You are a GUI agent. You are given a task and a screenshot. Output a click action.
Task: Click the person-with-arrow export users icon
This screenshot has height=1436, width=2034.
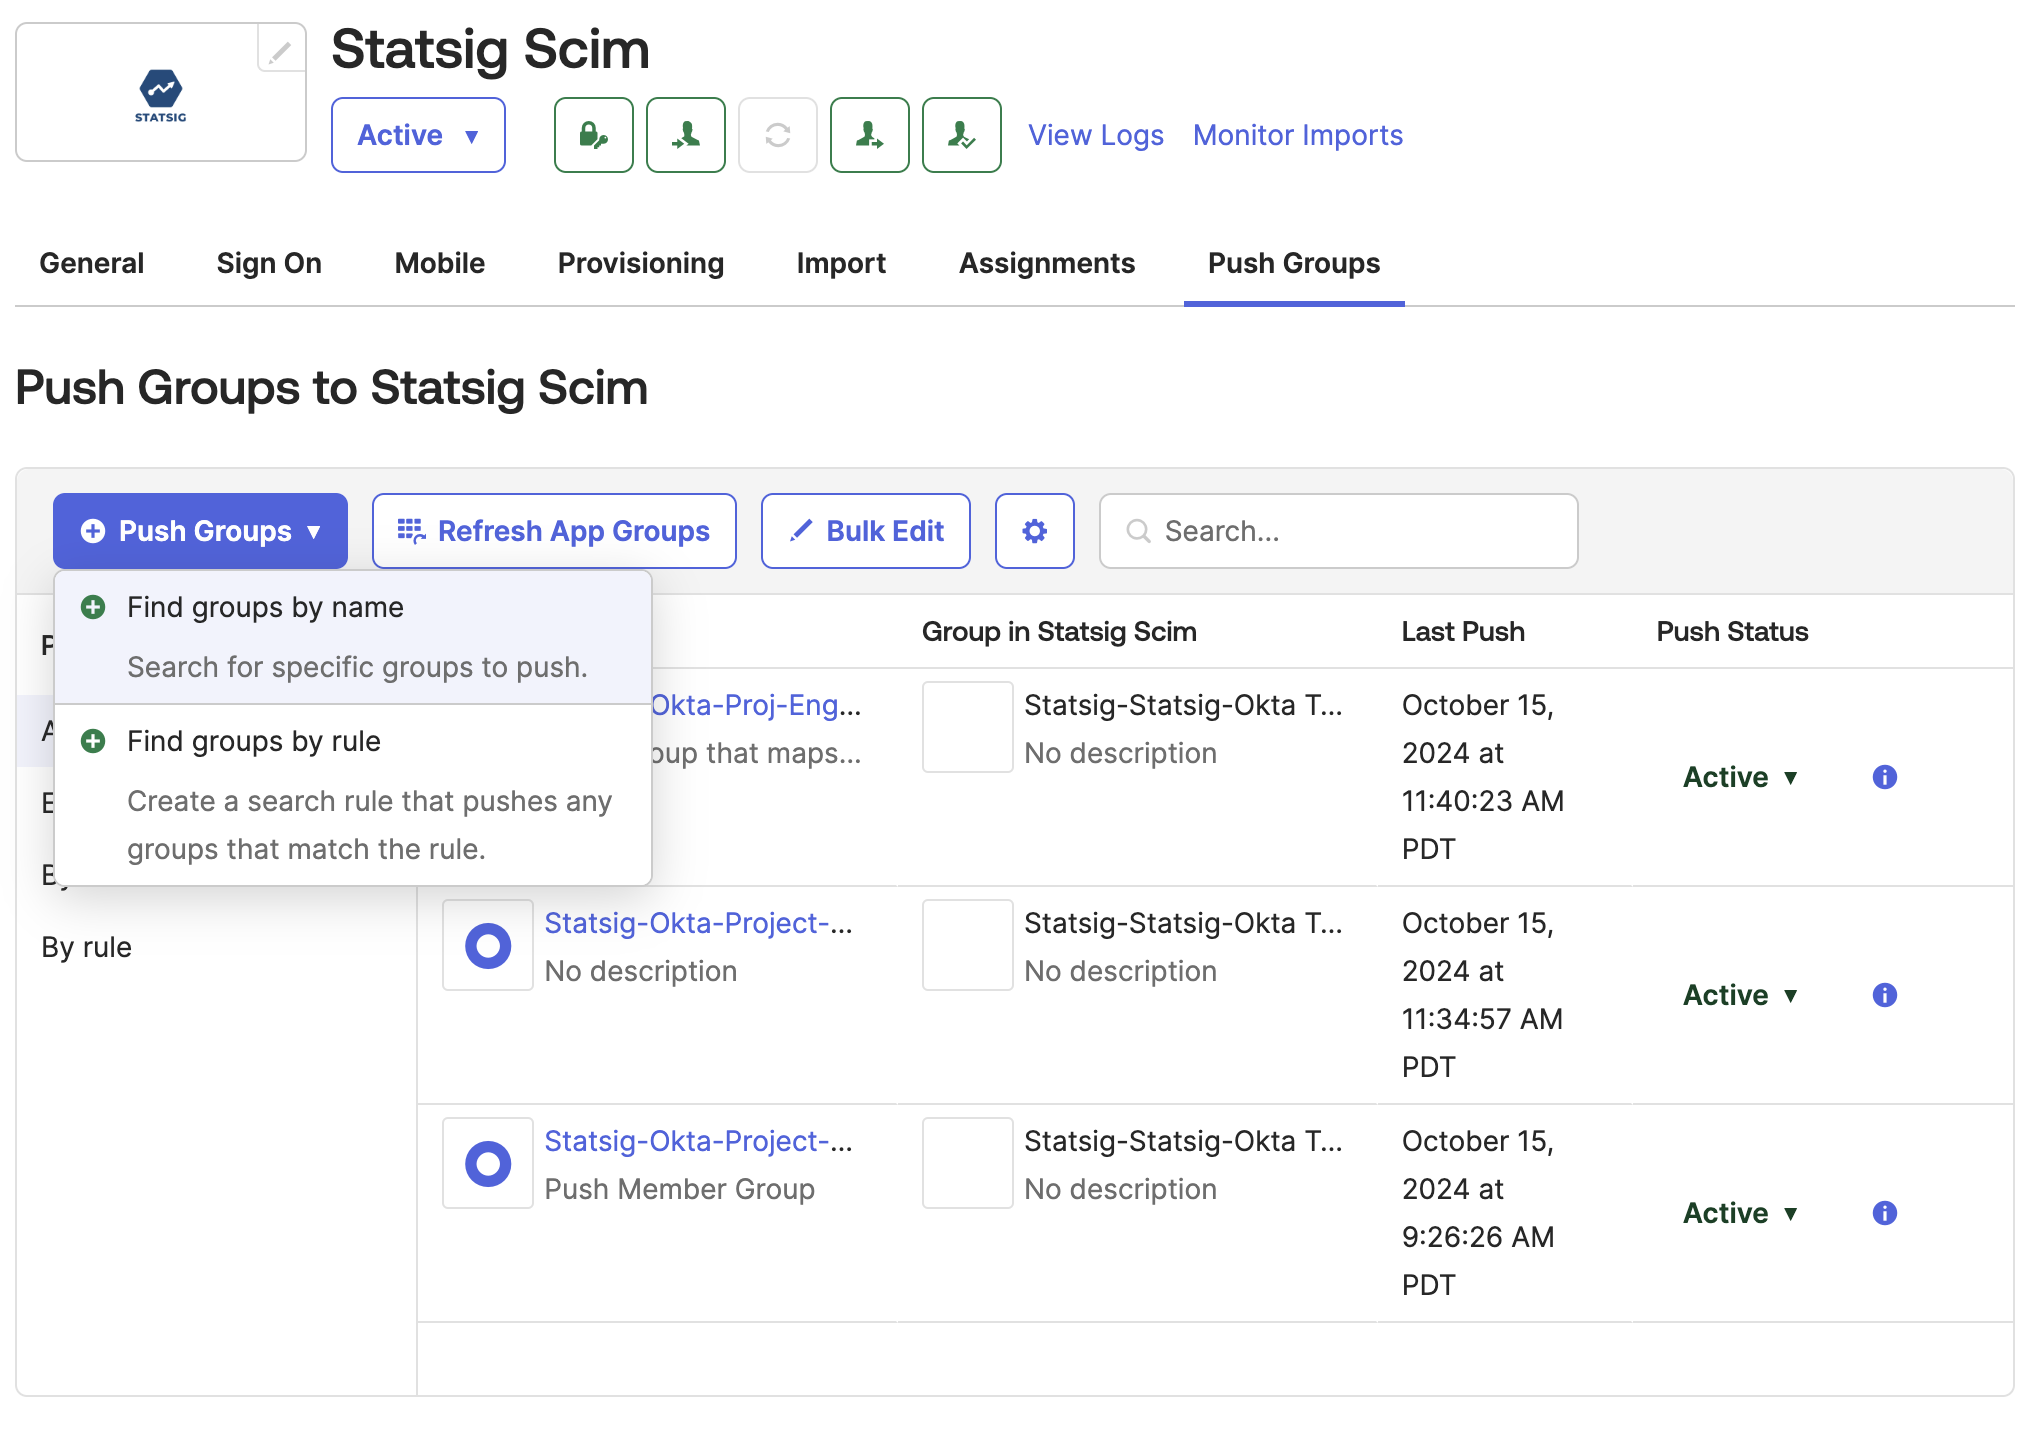pyautogui.click(x=869, y=135)
